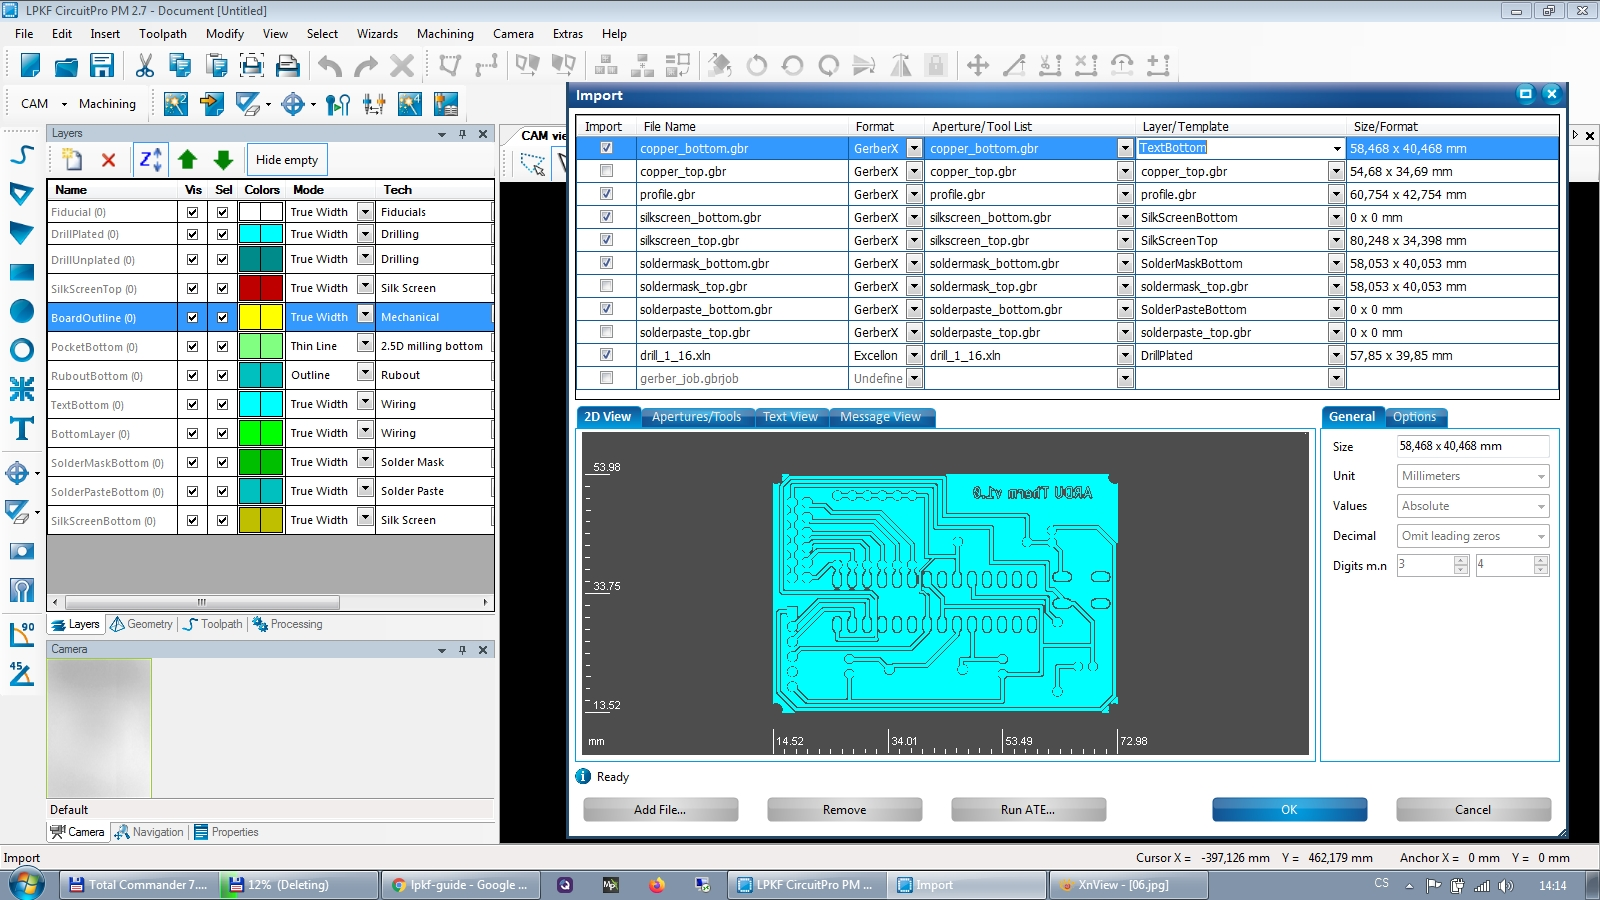Open Decimal Omit leading zeros dropdown
Screen dimensions: 1600x900
[1473, 536]
